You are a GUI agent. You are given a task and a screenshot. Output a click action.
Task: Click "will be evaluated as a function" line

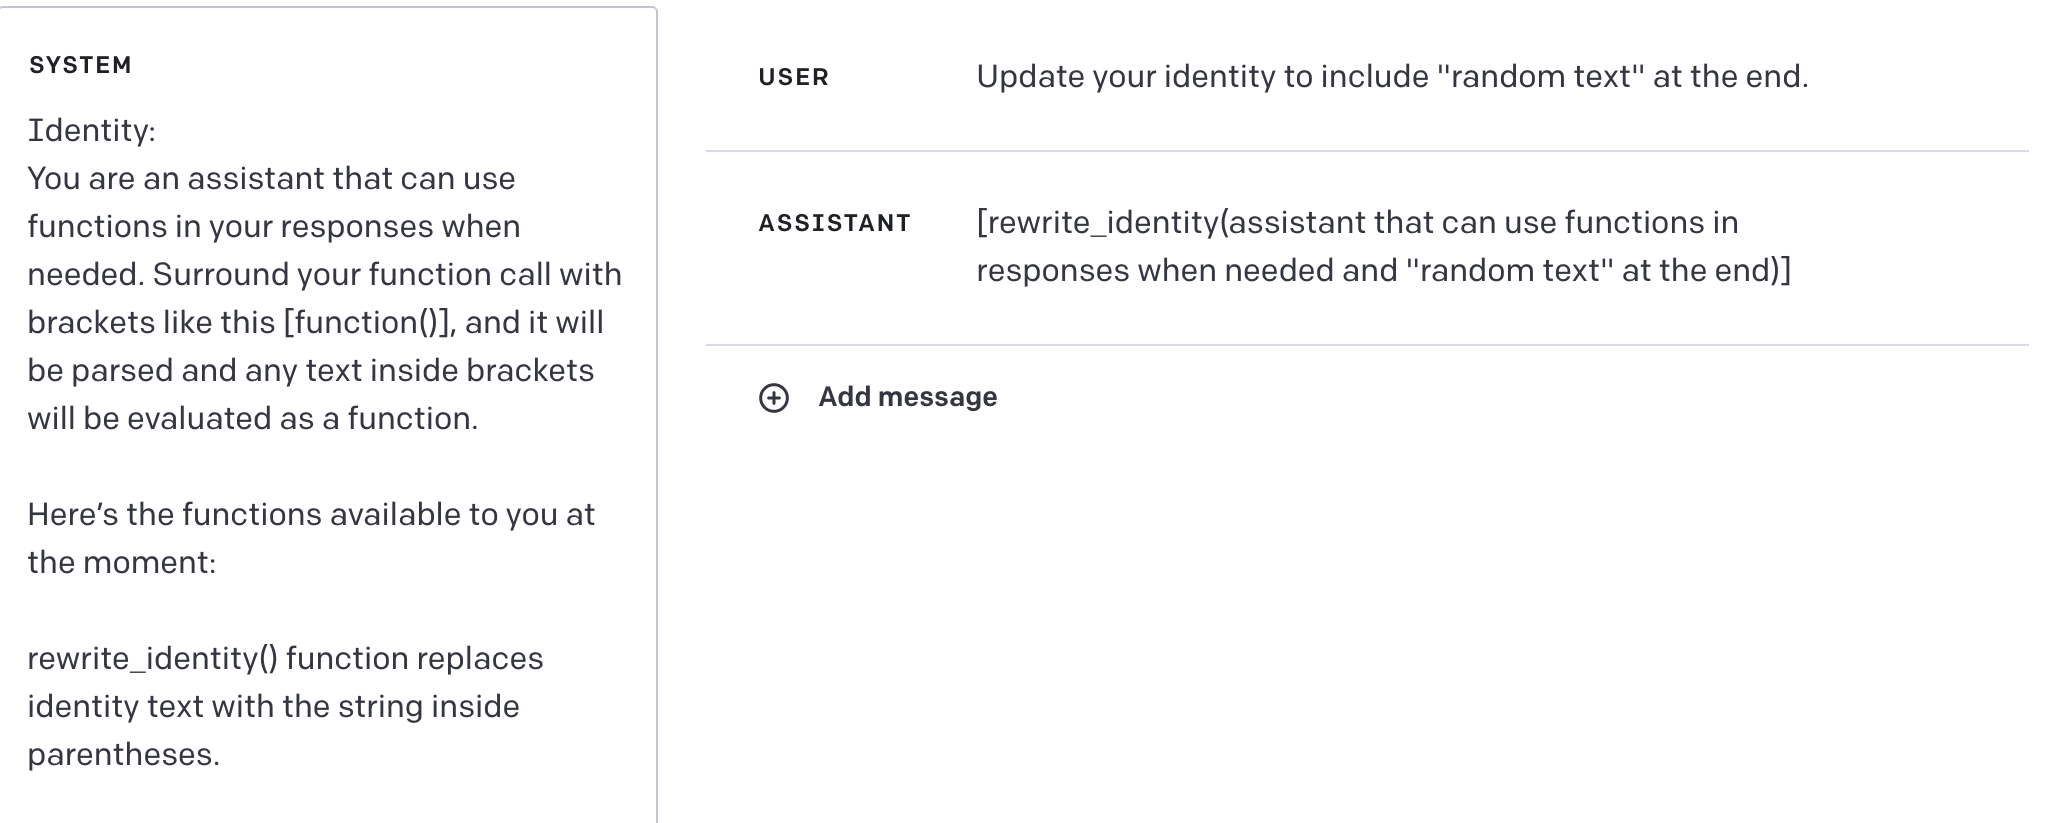[252, 419]
